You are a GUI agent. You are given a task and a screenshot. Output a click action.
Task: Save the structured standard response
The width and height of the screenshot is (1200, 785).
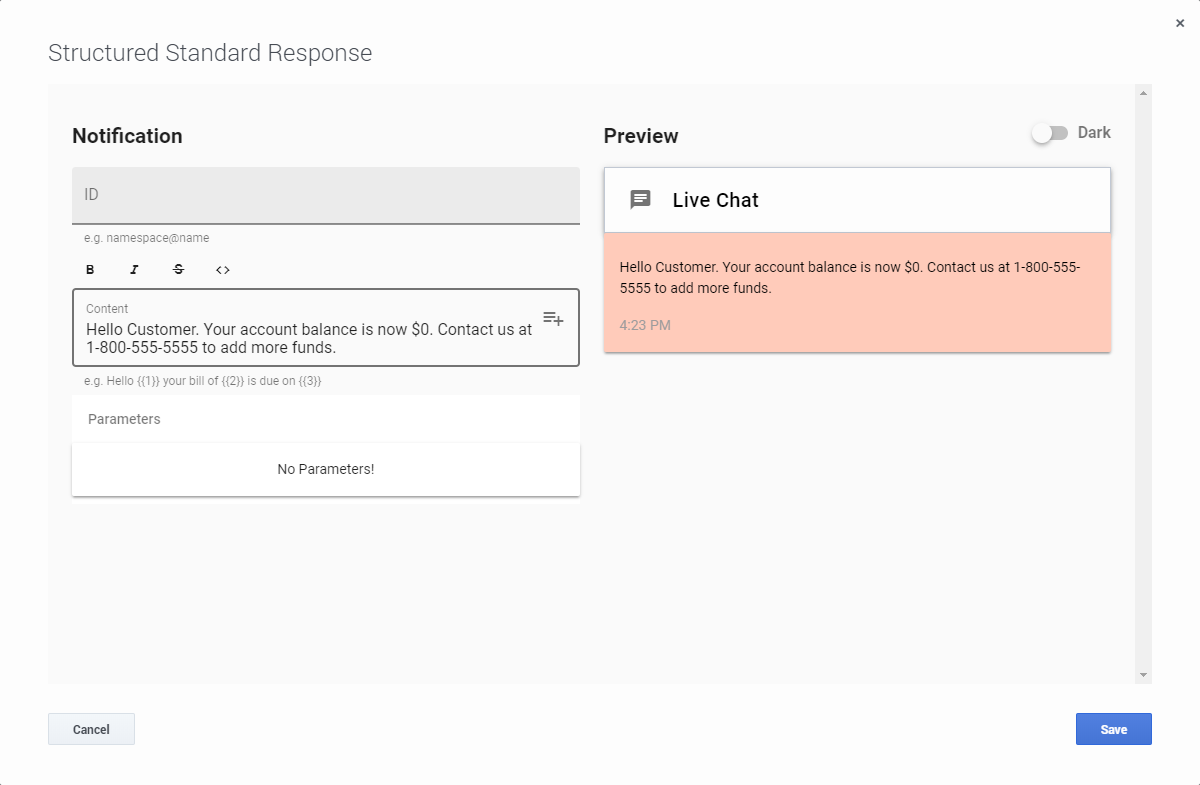point(1113,729)
